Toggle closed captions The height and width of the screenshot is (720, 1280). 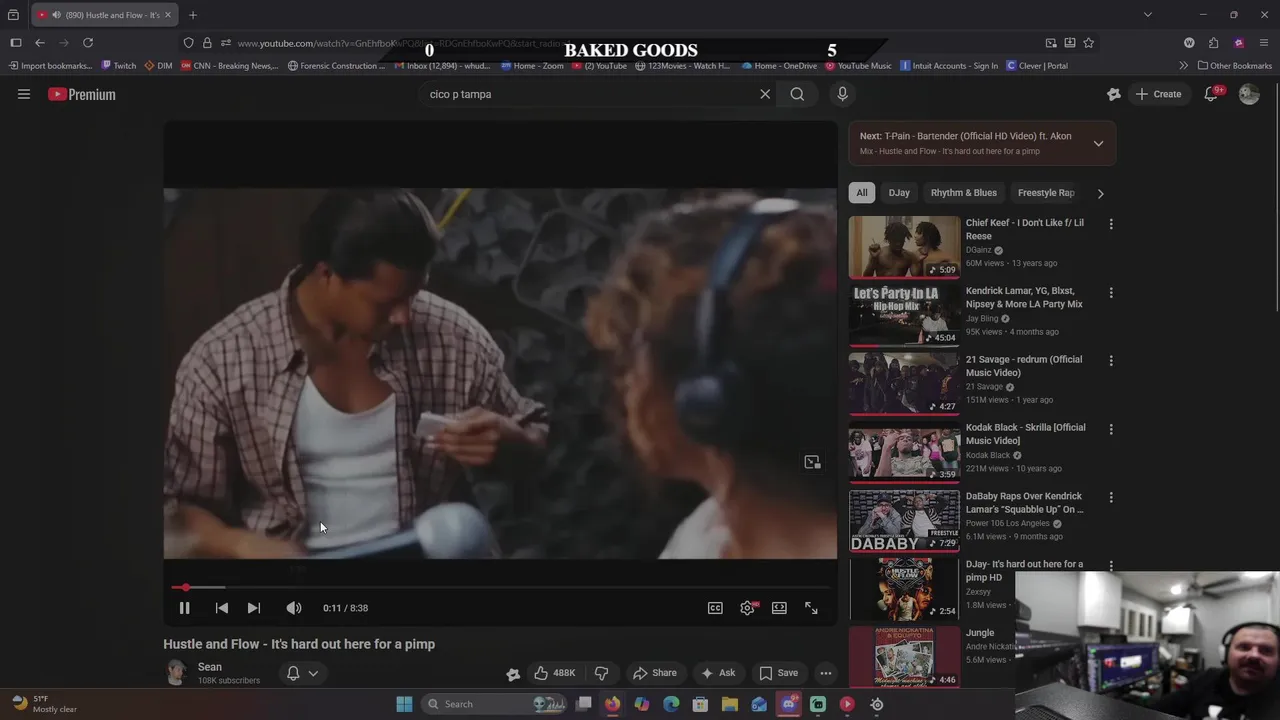click(715, 608)
